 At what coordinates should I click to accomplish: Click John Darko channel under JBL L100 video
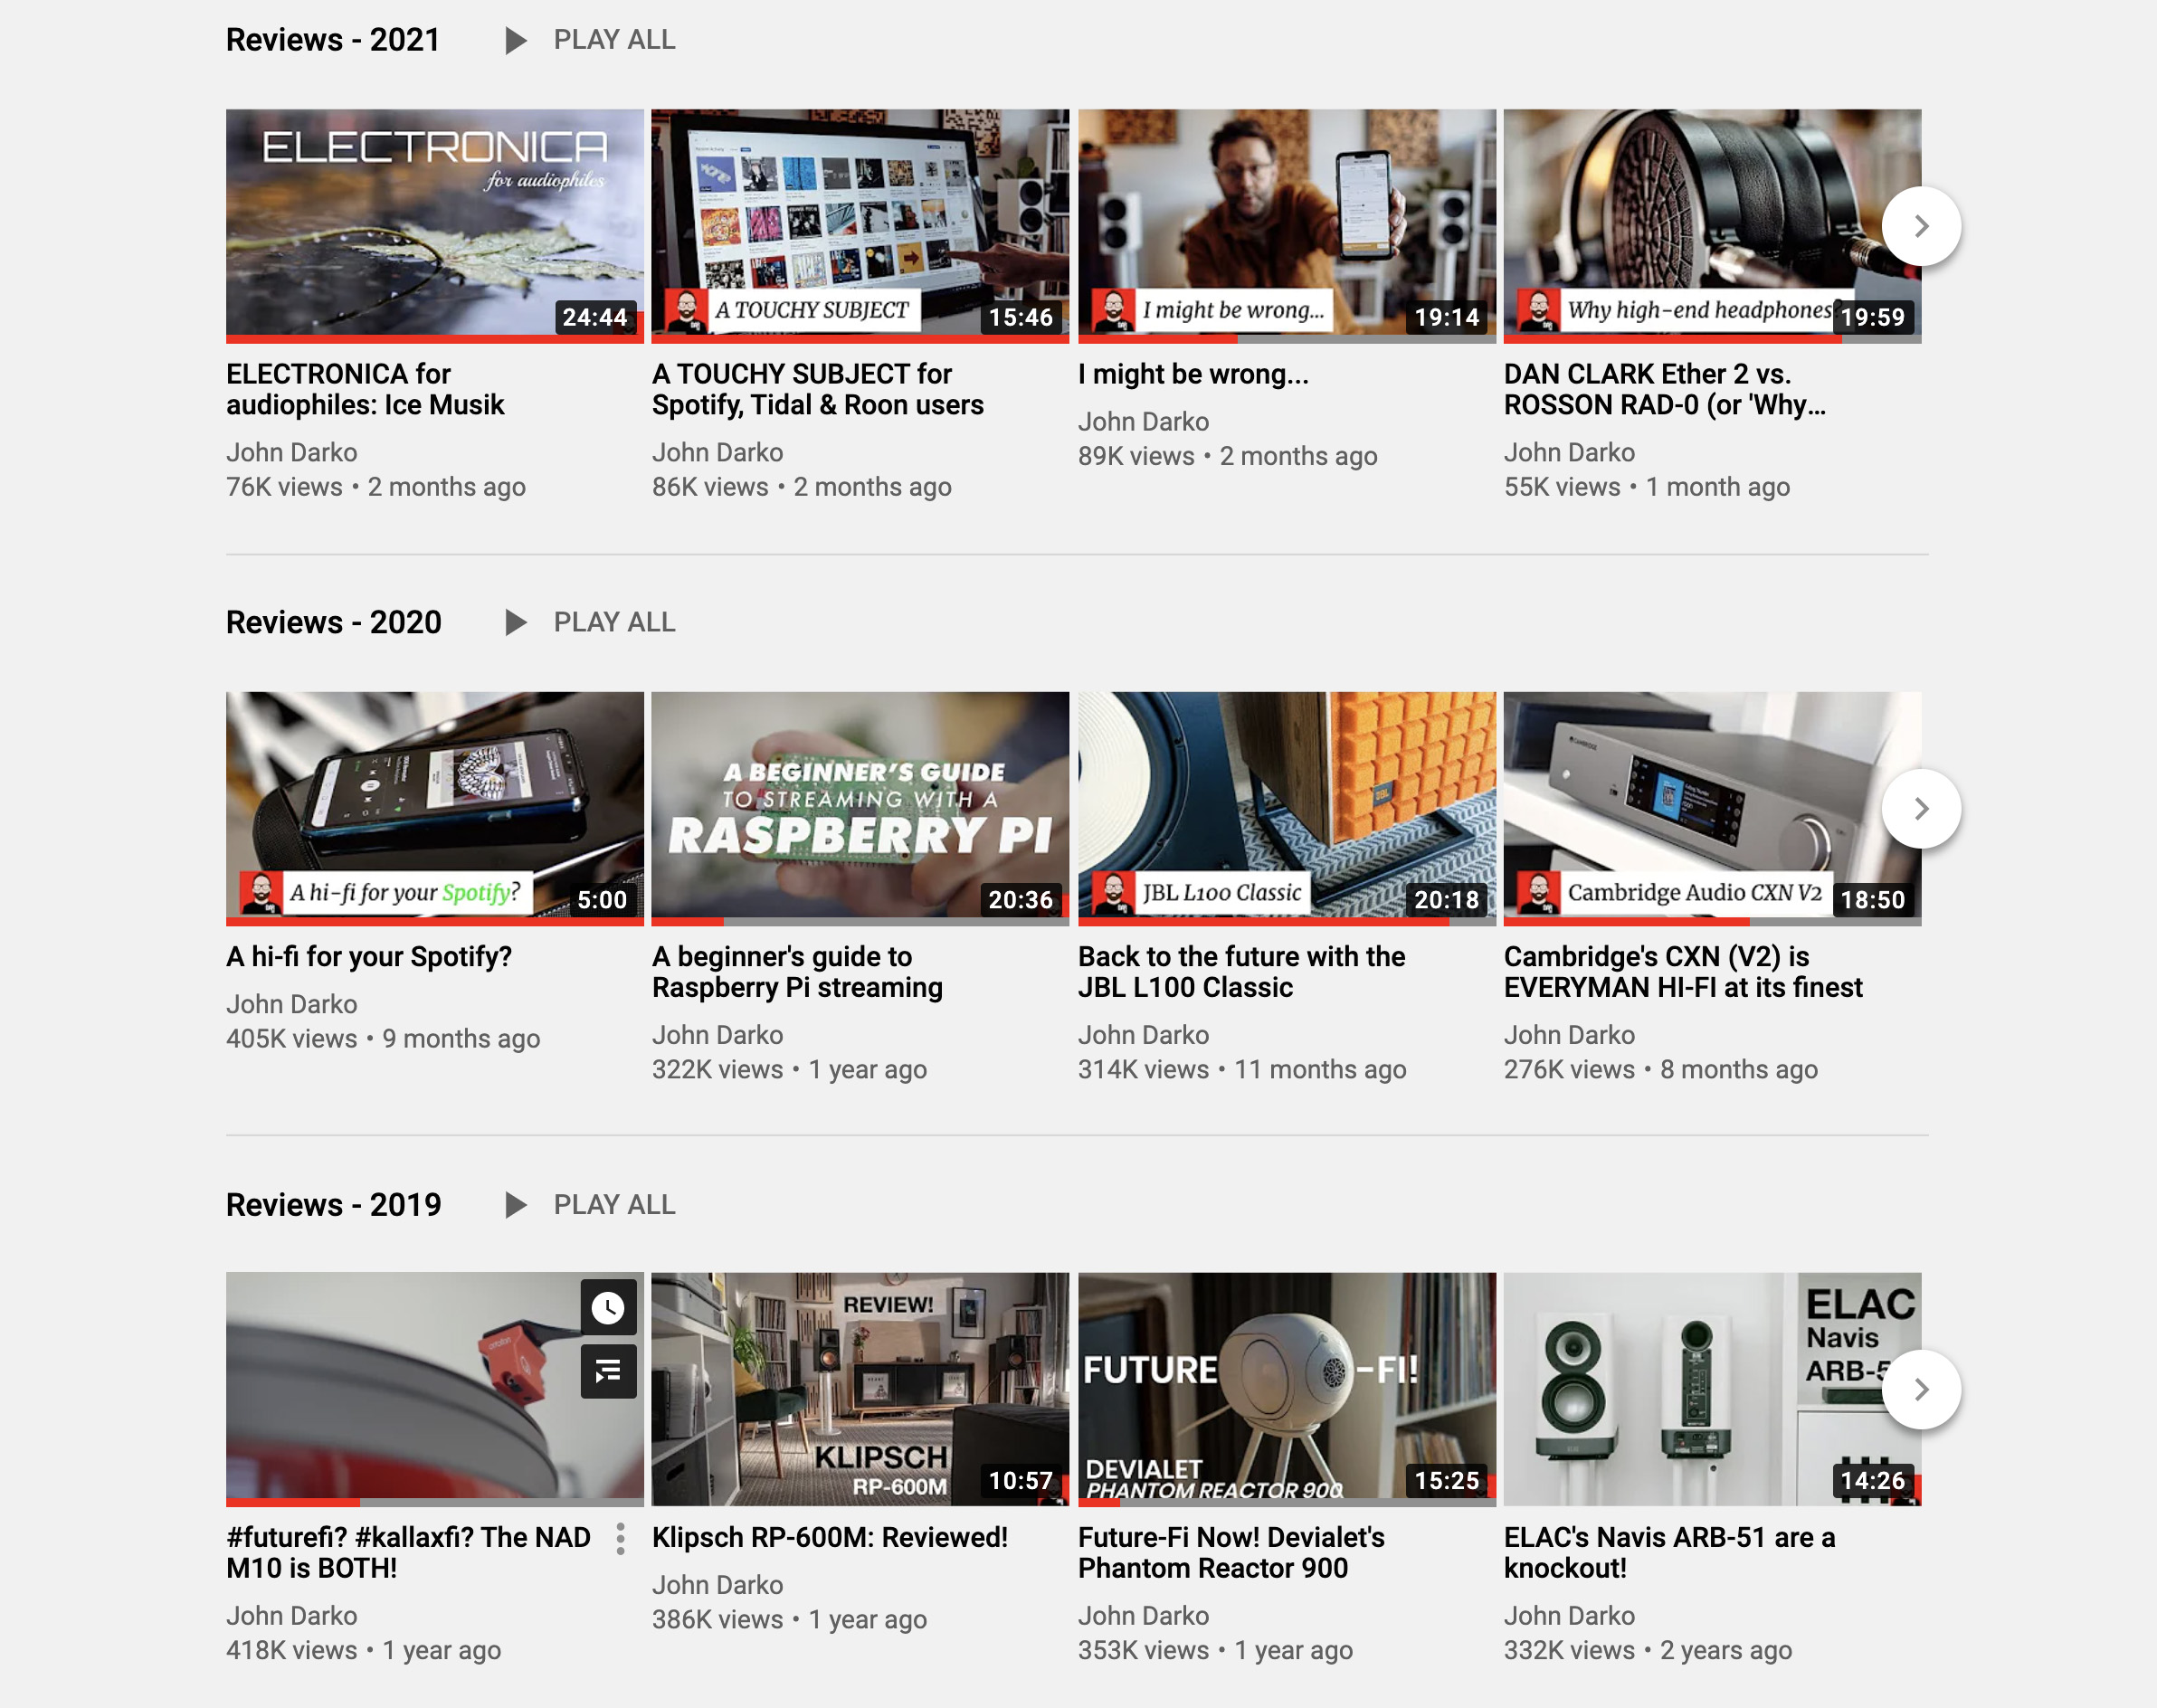pos(1143,1035)
